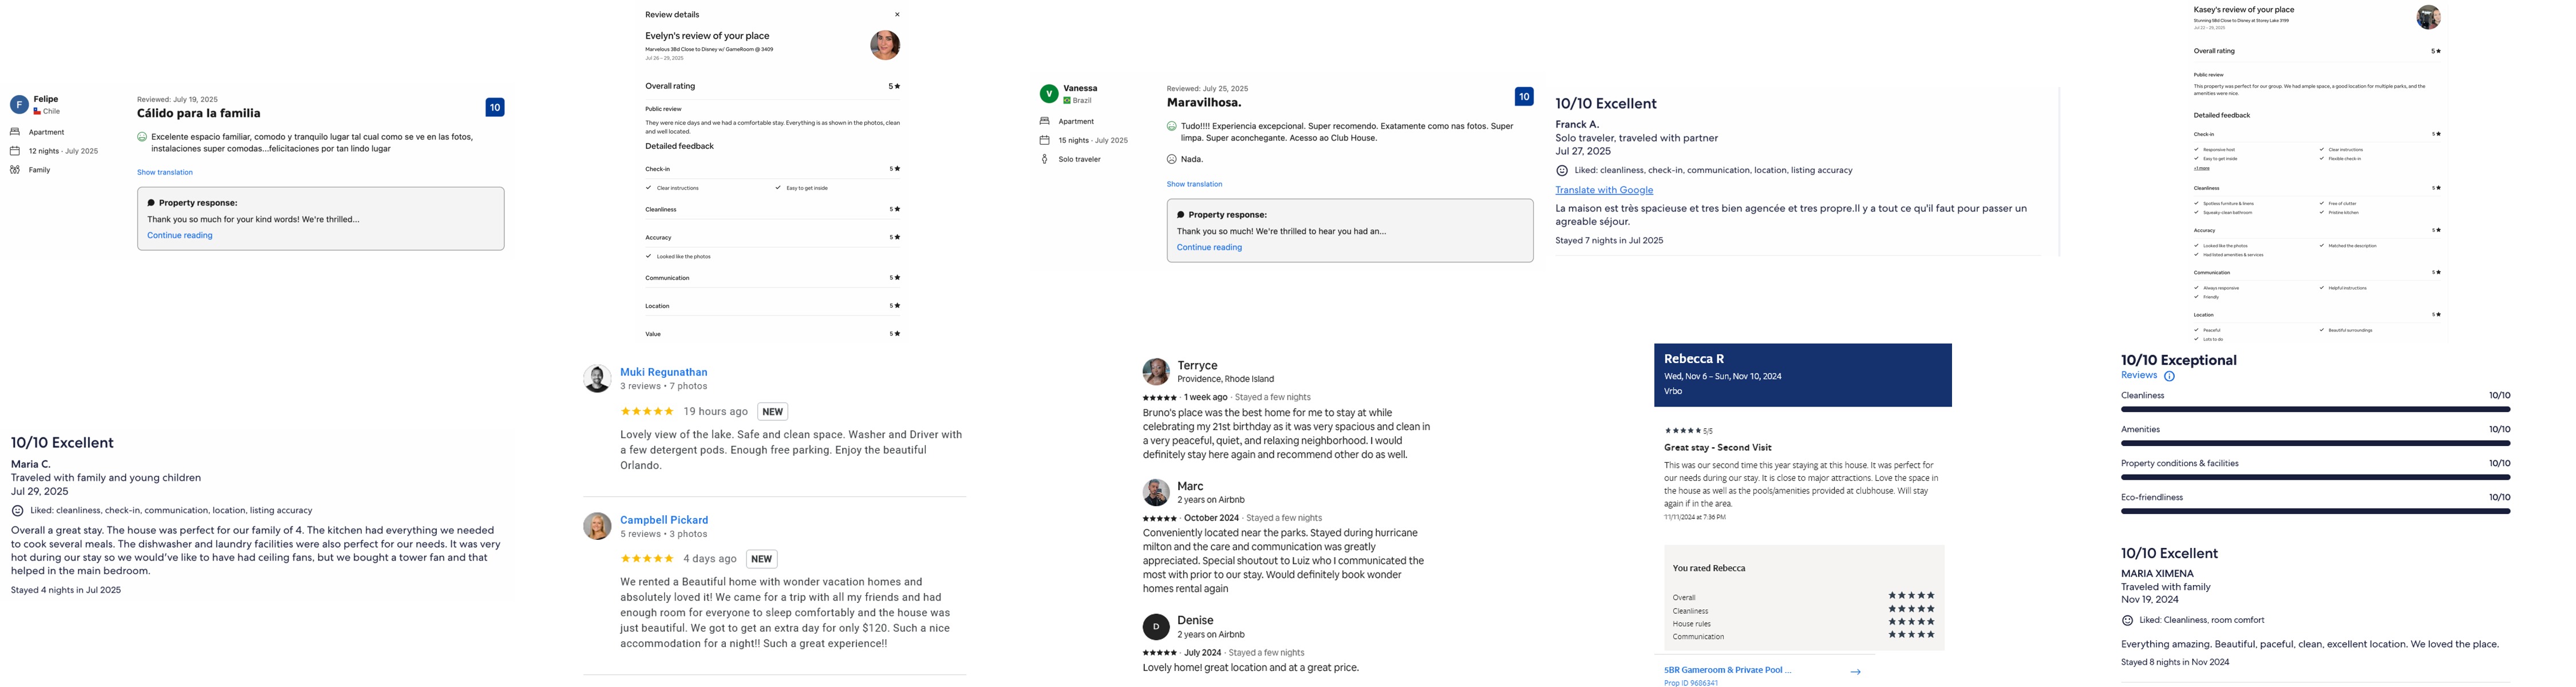This screenshot has height=687, width=2576.
Task: Click the Cleanliness 10/10 rating bar
Action: (x=2315, y=409)
